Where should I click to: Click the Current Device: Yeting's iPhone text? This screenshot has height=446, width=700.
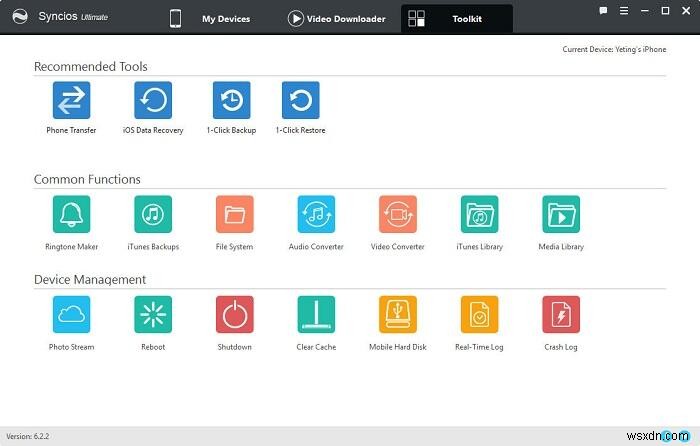coord(614,50)
